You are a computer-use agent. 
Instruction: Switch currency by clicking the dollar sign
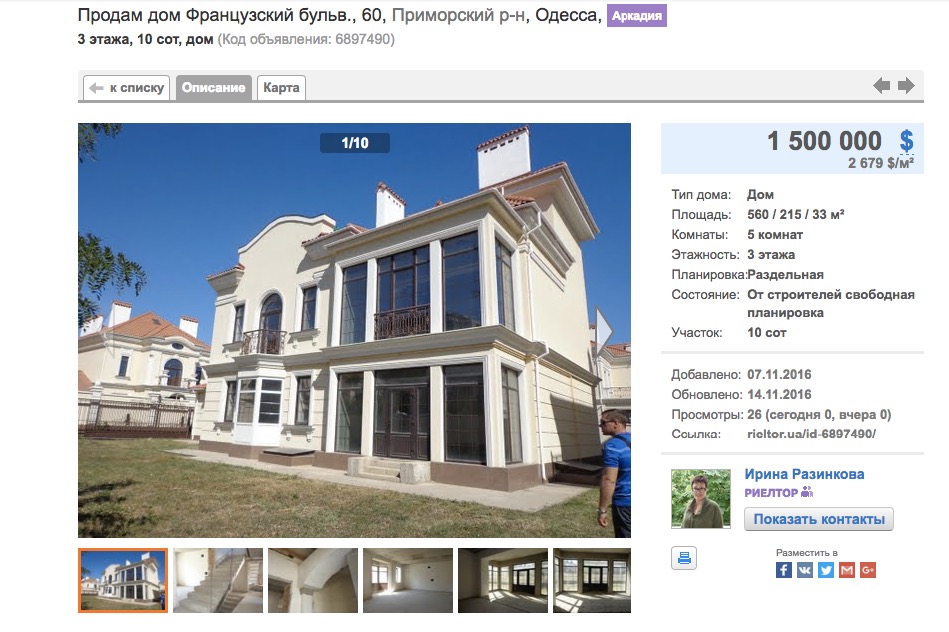coord(906,141)
